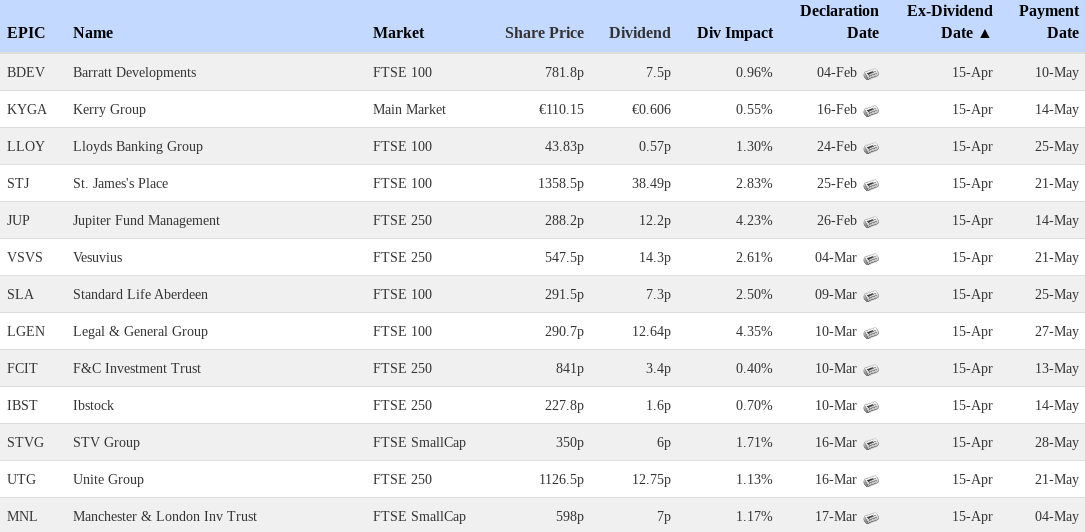Click the Barratt Developments company name
The width and height of the screenshot is (1085, 532).
tap(134, 73)
